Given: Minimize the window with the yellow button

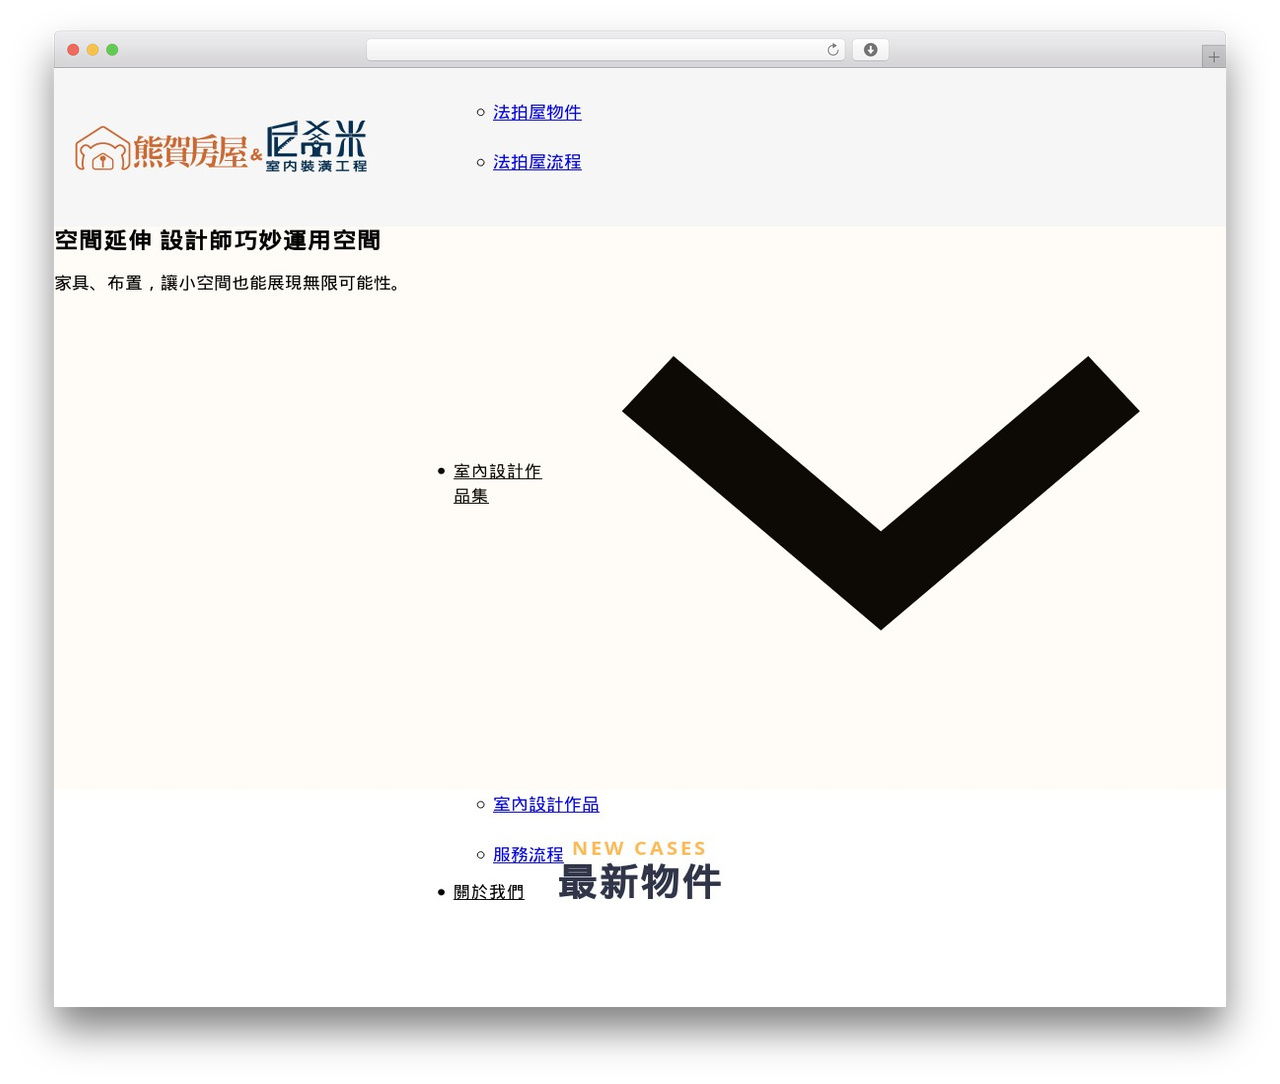Looking at the screenshot, I should tap(93, 50).
